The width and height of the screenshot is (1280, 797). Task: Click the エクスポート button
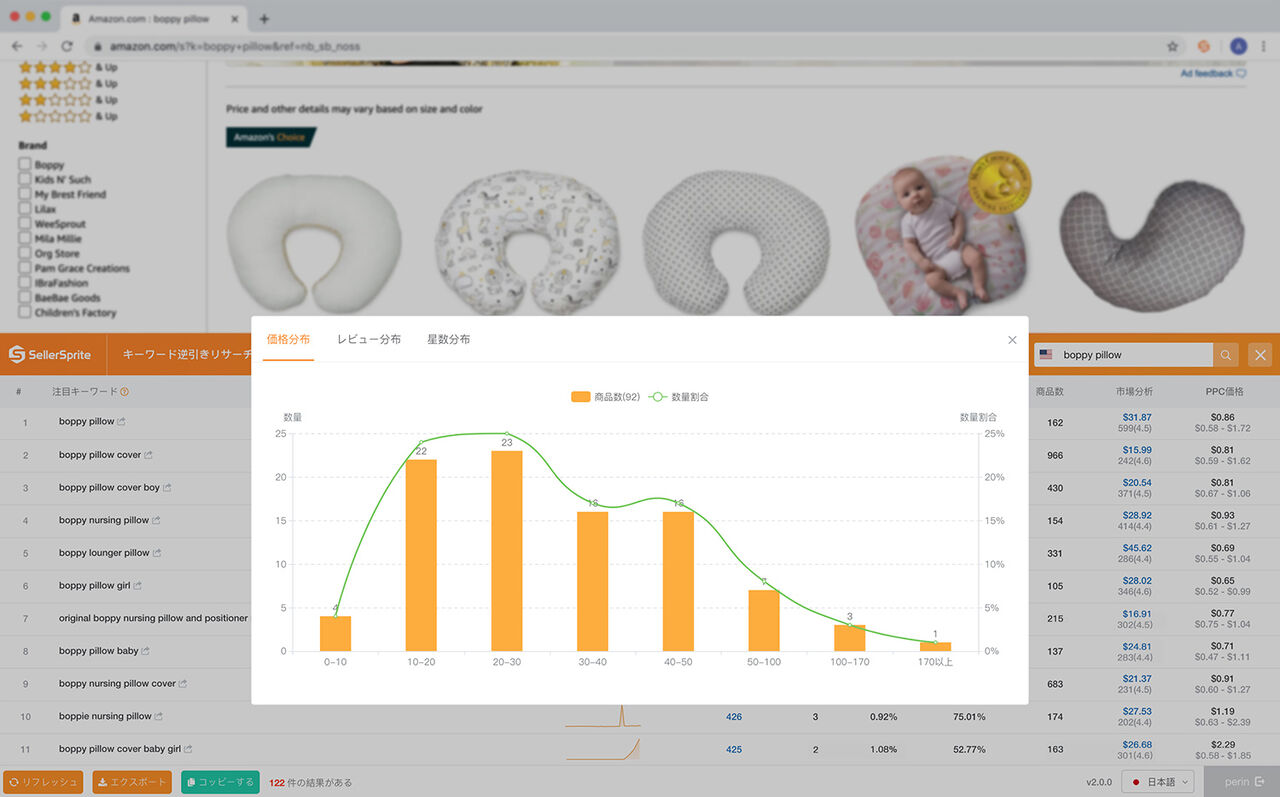point(132,782)
